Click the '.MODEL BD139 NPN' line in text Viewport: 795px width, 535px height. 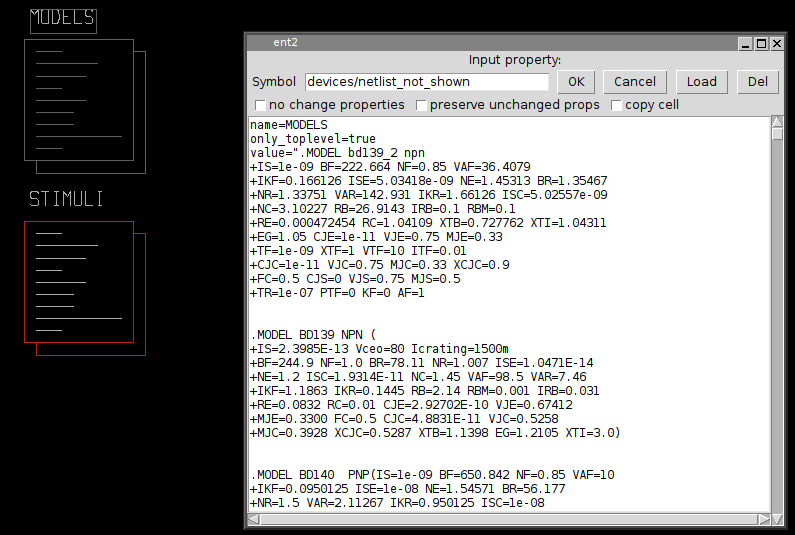tap(312, 334)
